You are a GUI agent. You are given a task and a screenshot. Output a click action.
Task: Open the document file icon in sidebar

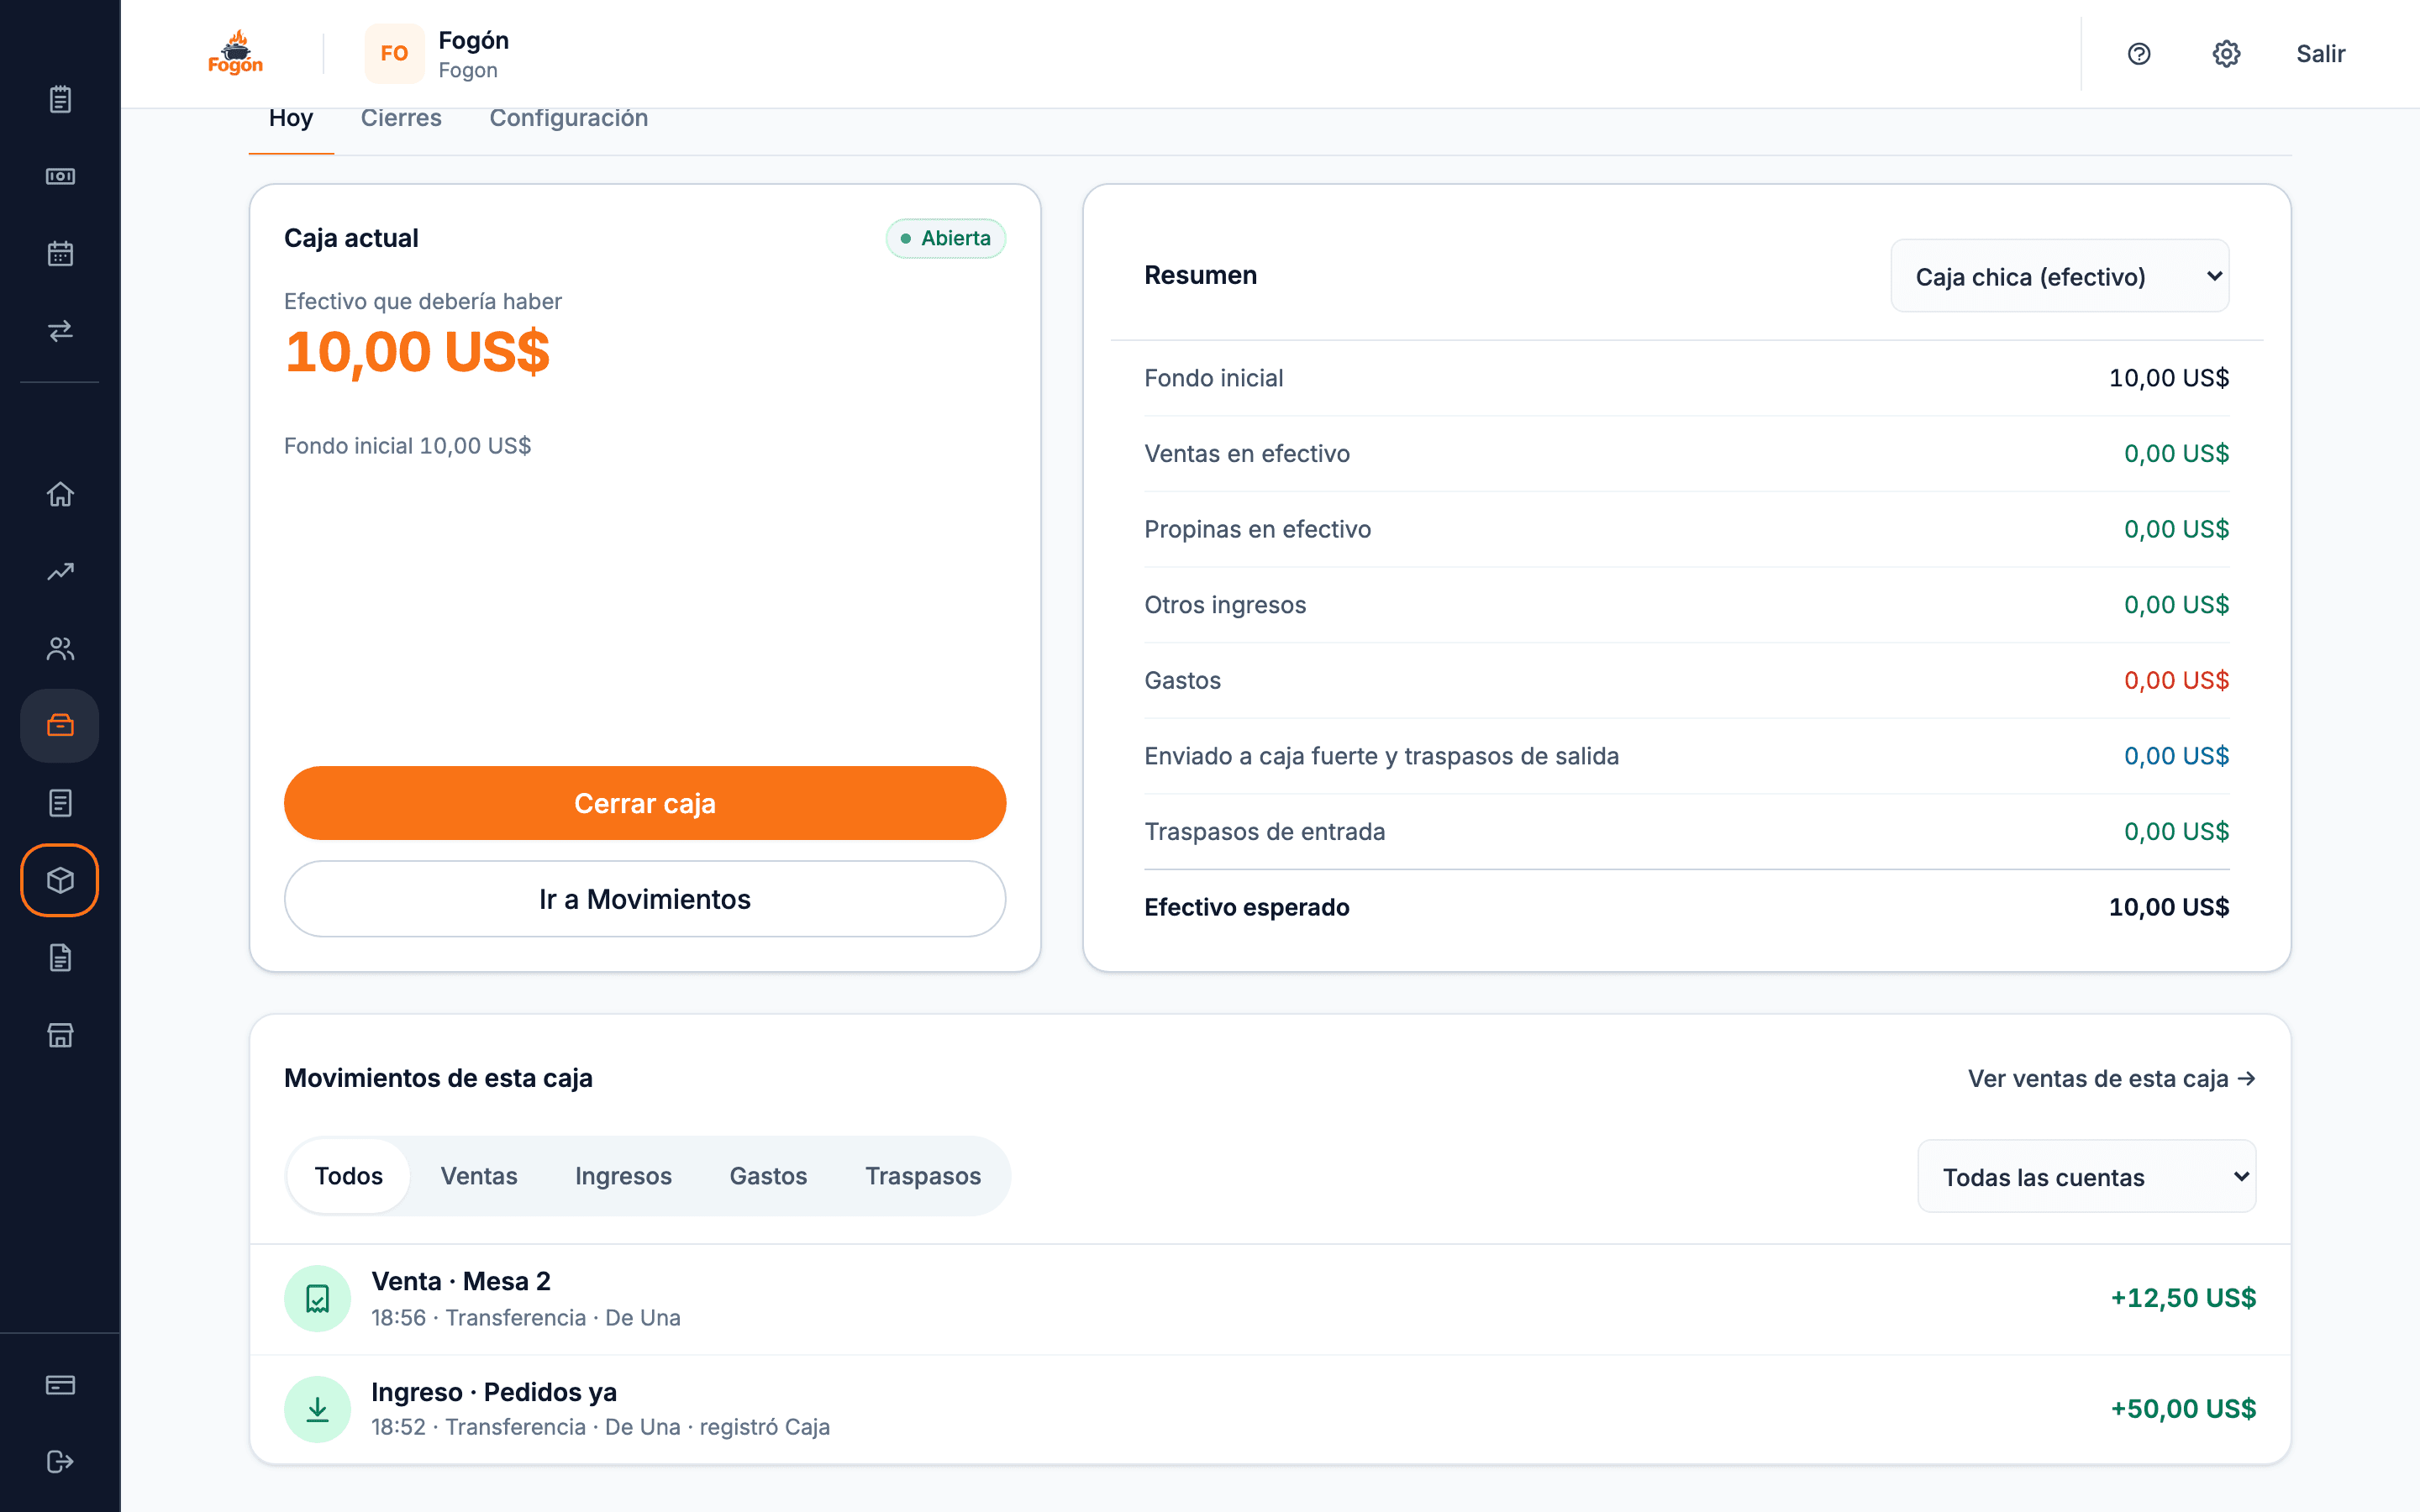coord(60,958)
